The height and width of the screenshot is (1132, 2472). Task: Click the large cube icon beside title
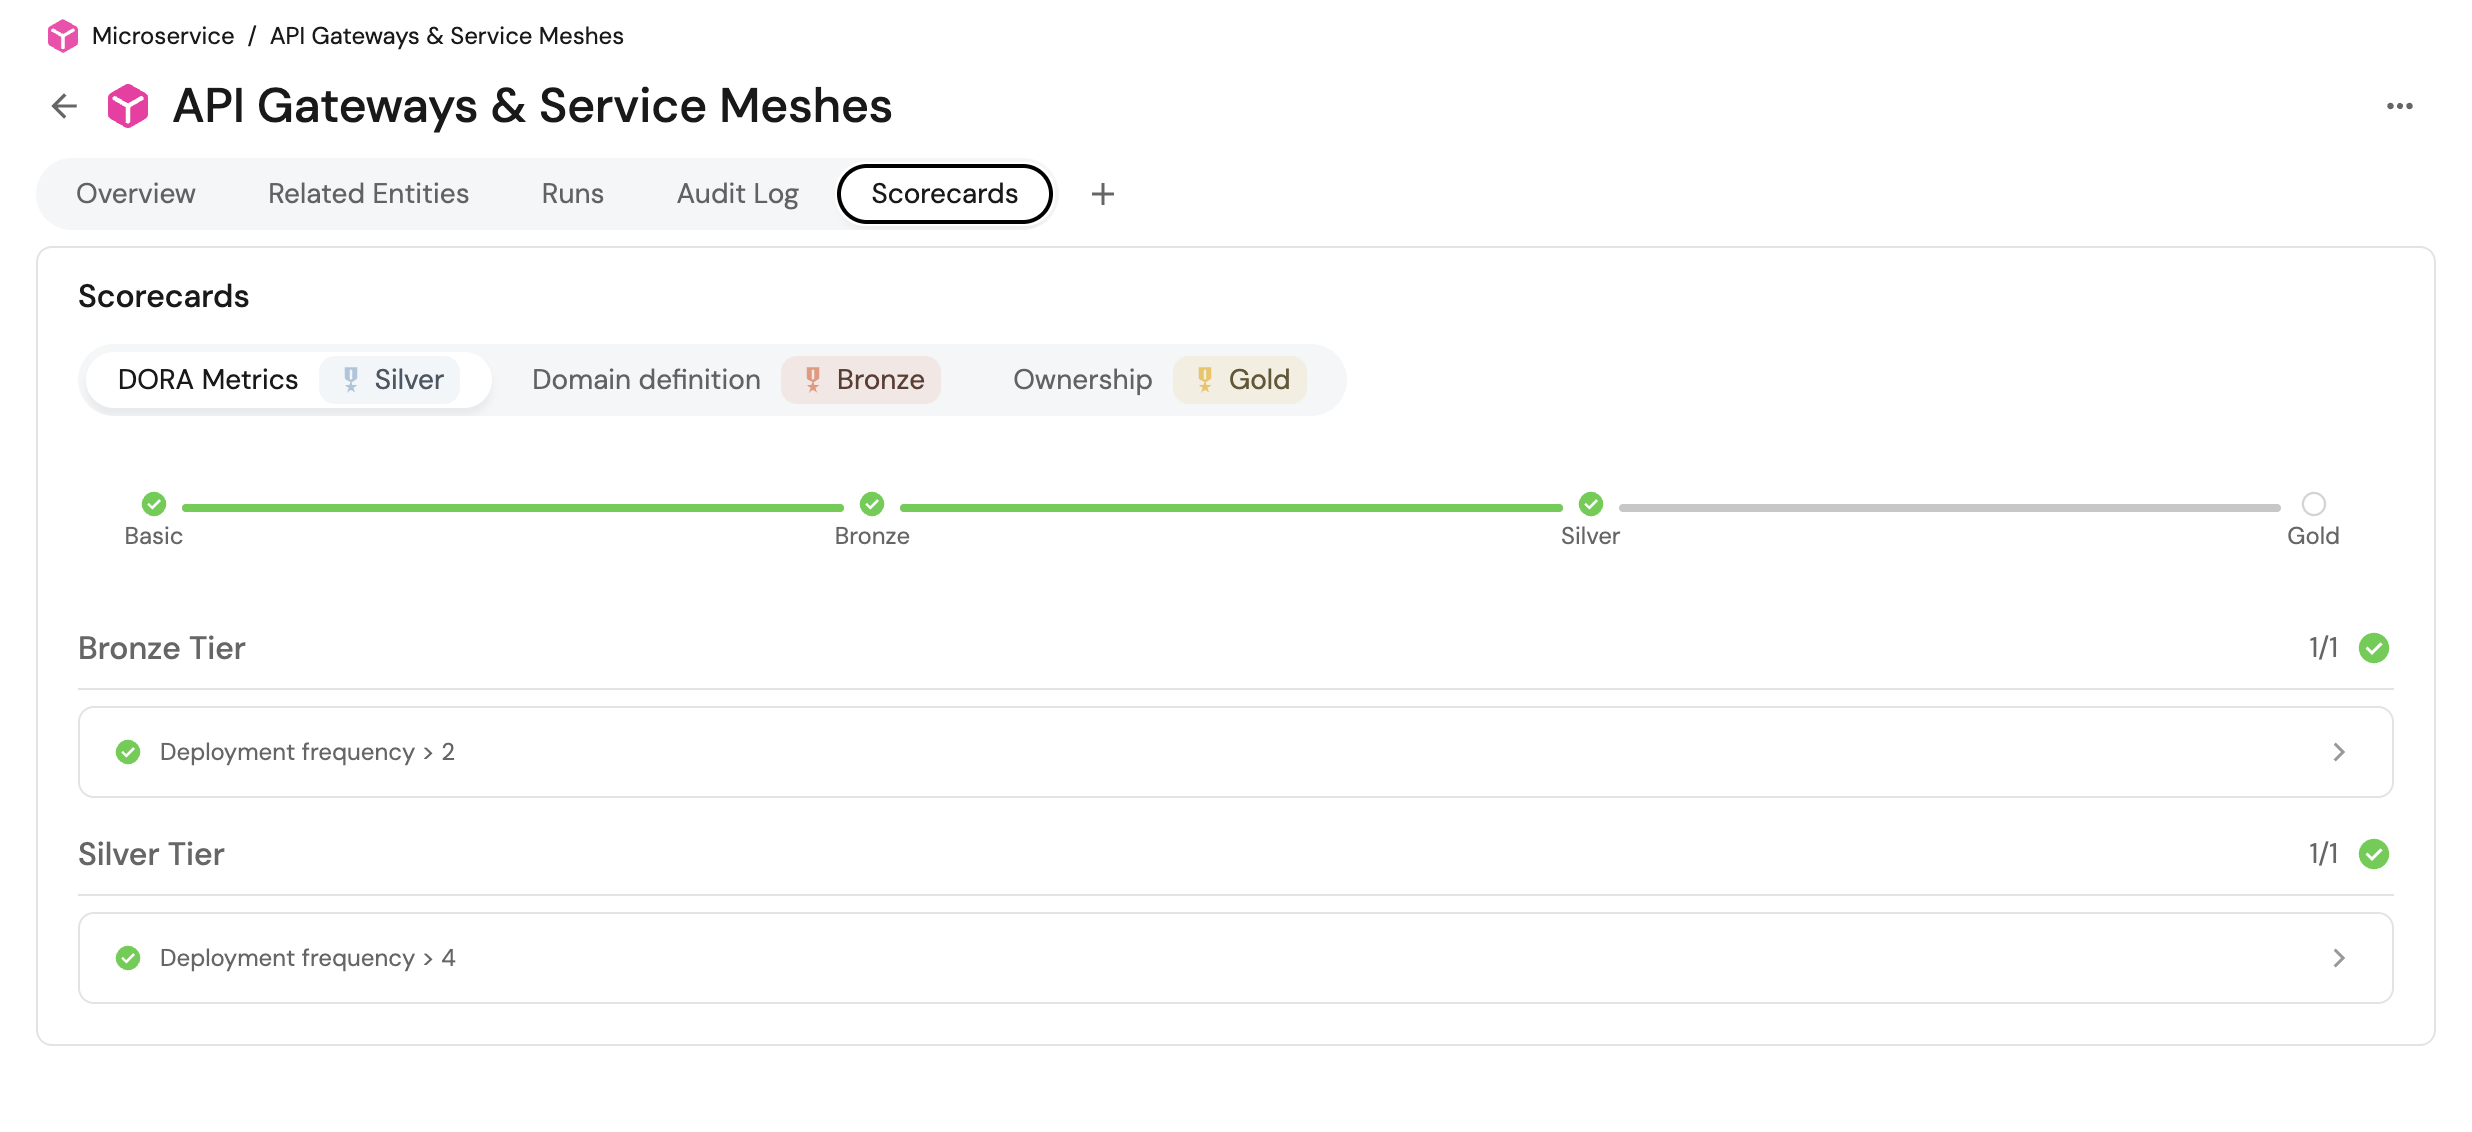click(x=128, y=106)
